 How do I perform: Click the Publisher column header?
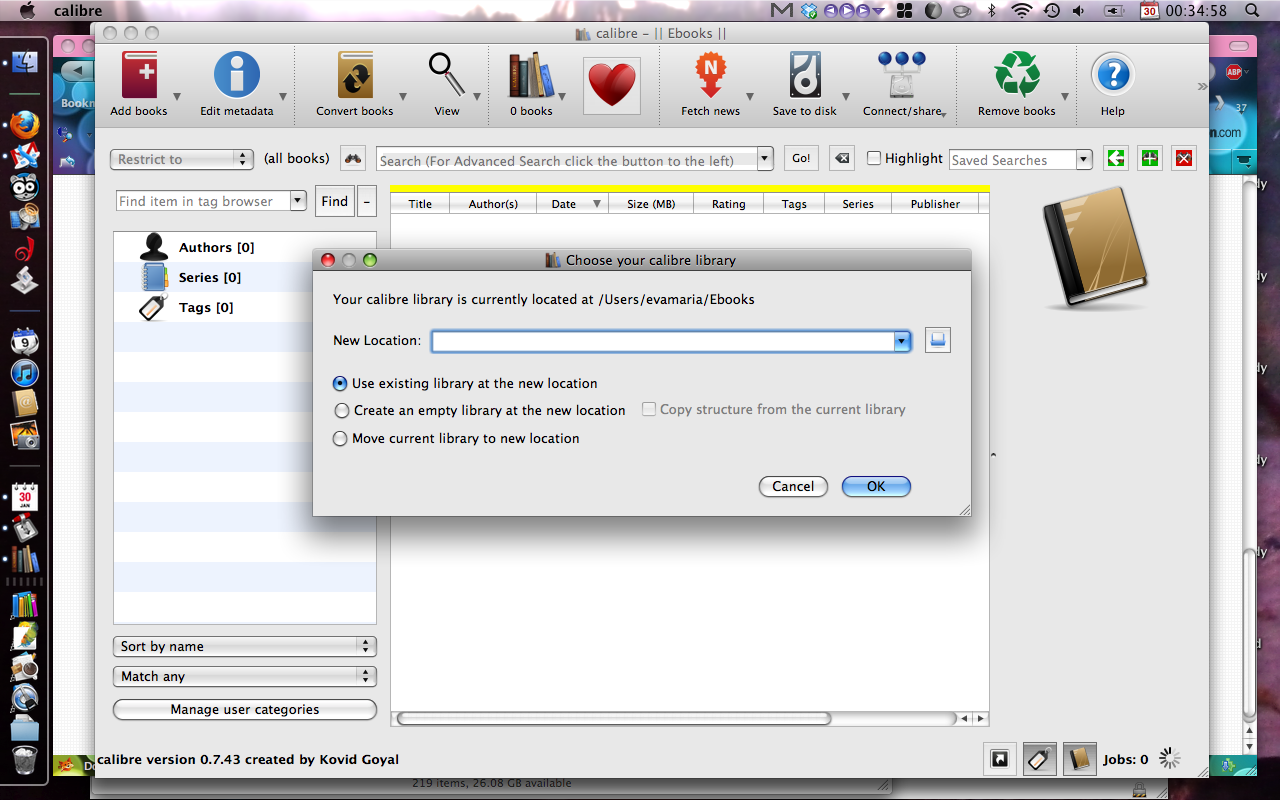935,204
